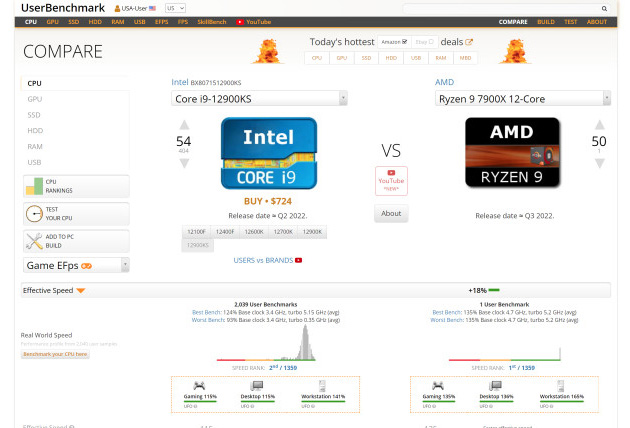Click the Intel Desktop 115% monitor icon

(x=257, y=386)
